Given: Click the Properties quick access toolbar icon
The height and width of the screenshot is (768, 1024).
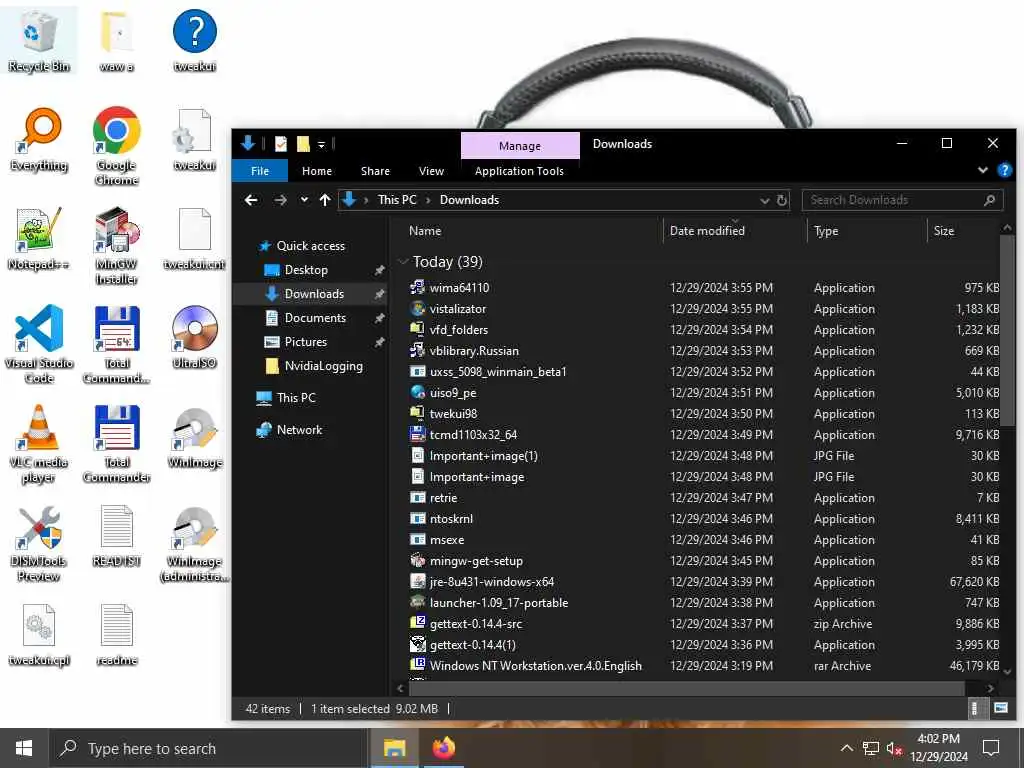Looking at the screenshot, I should click(x=281, y=144).
